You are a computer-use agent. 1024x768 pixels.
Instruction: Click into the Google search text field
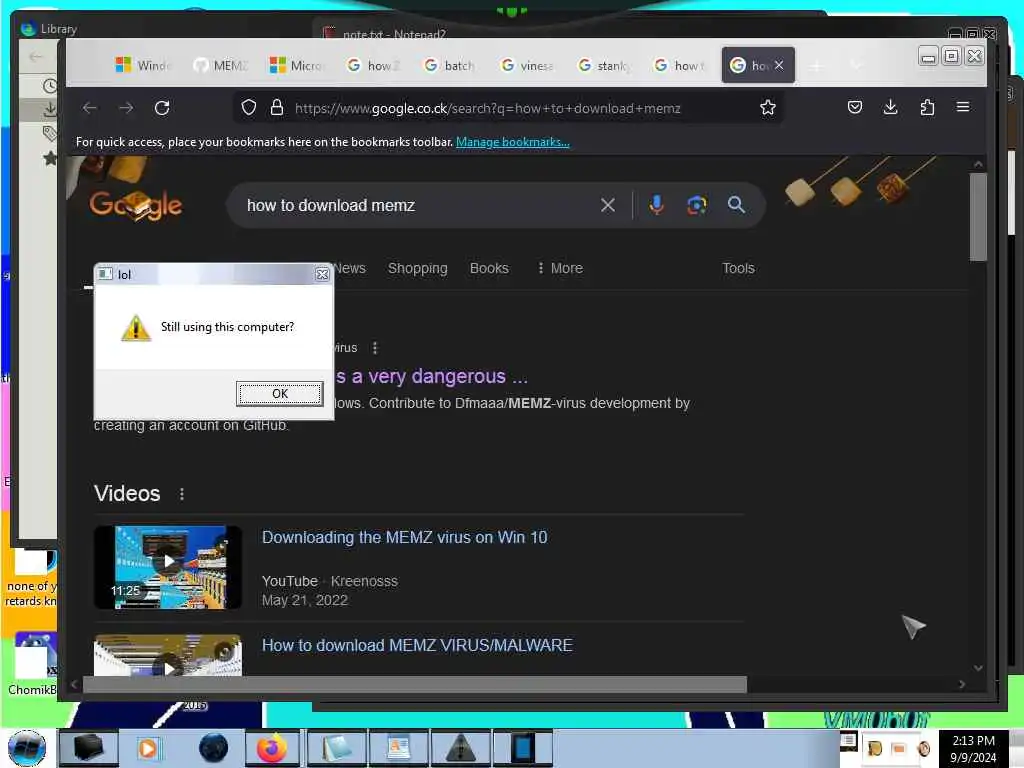click(x=418, y=205)
